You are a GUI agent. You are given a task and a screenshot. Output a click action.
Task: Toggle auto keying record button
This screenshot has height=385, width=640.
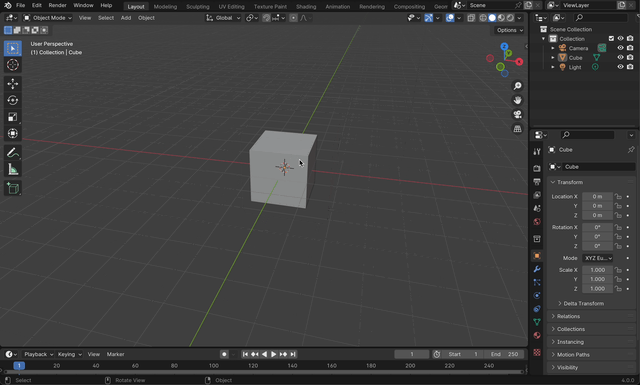[x=224, y=354]
